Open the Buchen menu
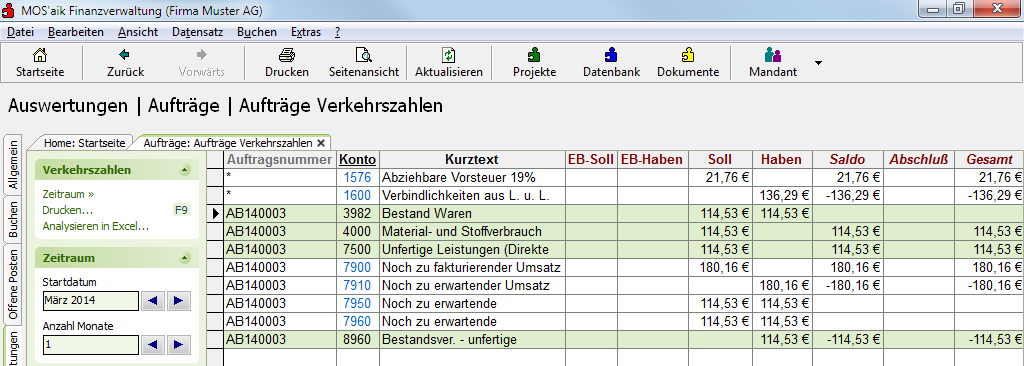Screen dimensions: 1024x366 257,32
